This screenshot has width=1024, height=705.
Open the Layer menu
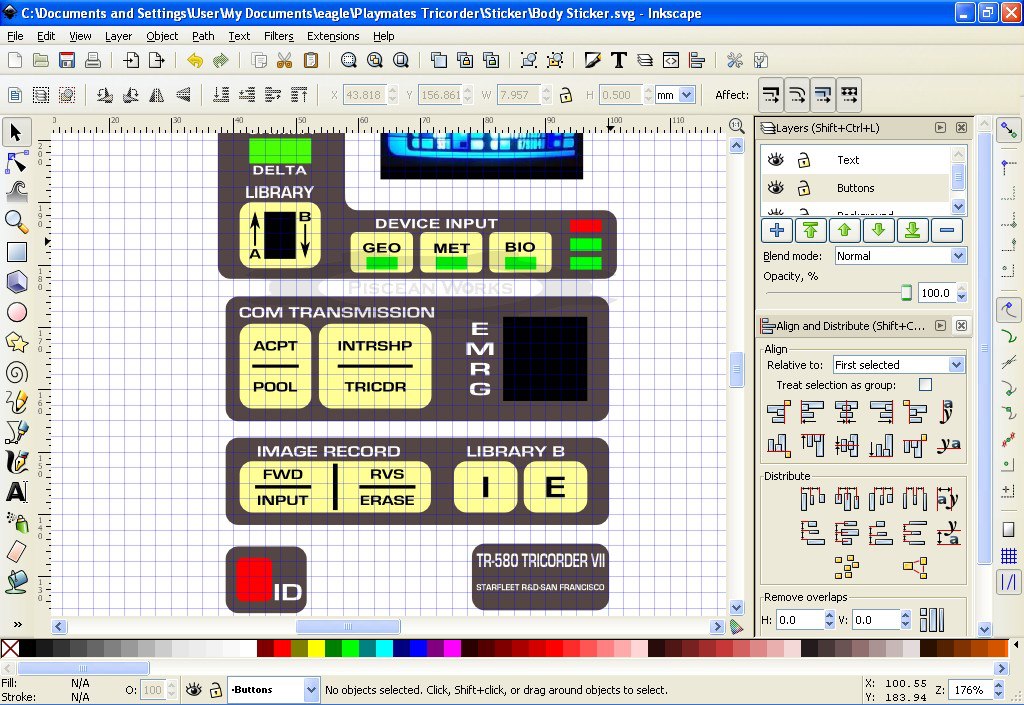tap(118, 36)
